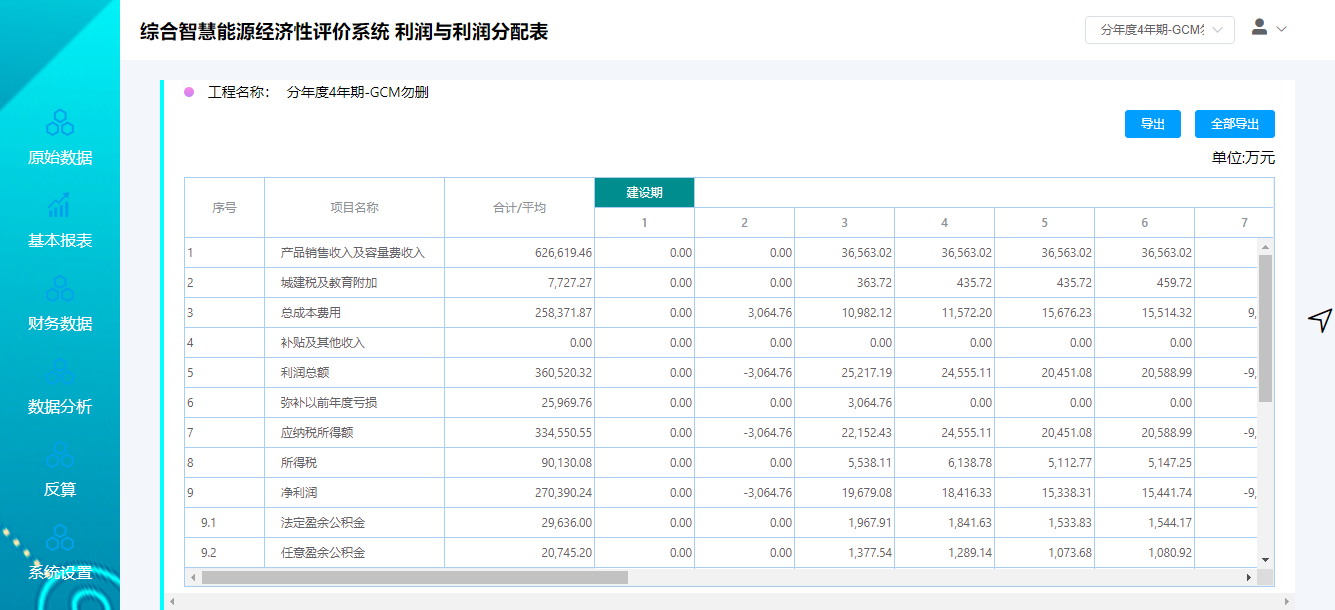This screenshot has width=1335, height=610.
Task: Expand the user account chevron menu
Action: [1281, 29]
